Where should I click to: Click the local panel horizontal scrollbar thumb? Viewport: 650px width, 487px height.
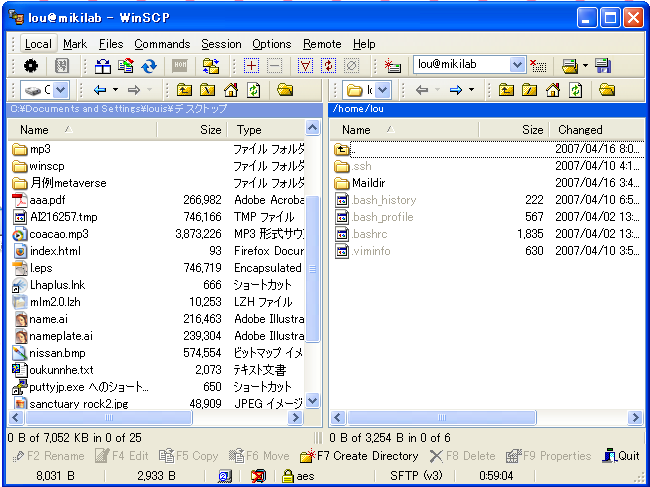109,417
